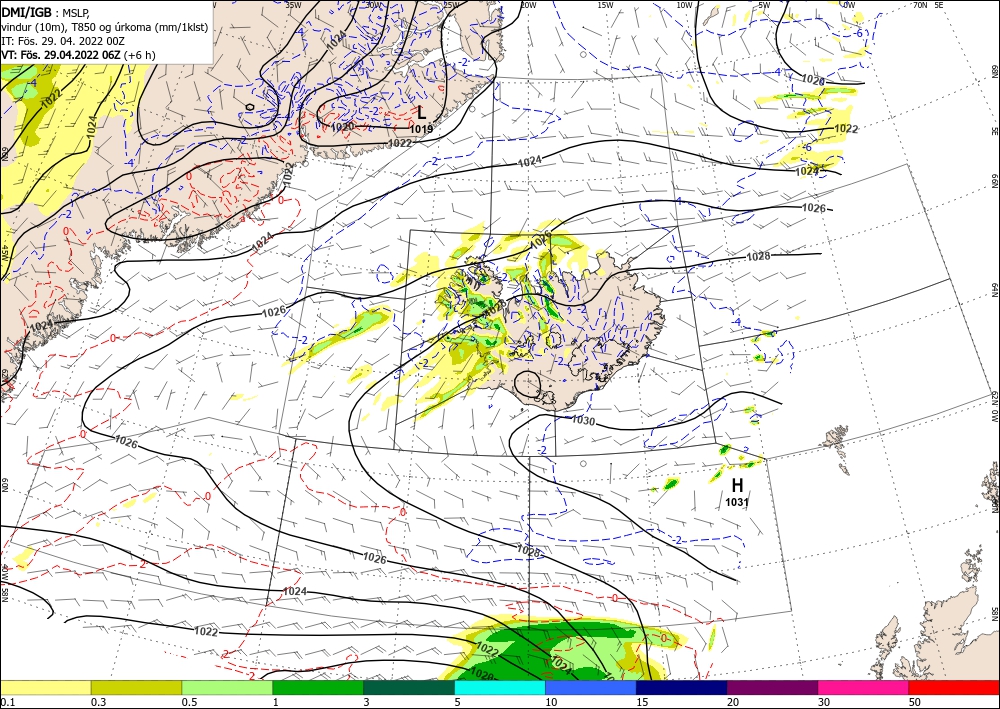
Task: Click the blue 10–15 legend color segment
Action: (x=591, y=687)
